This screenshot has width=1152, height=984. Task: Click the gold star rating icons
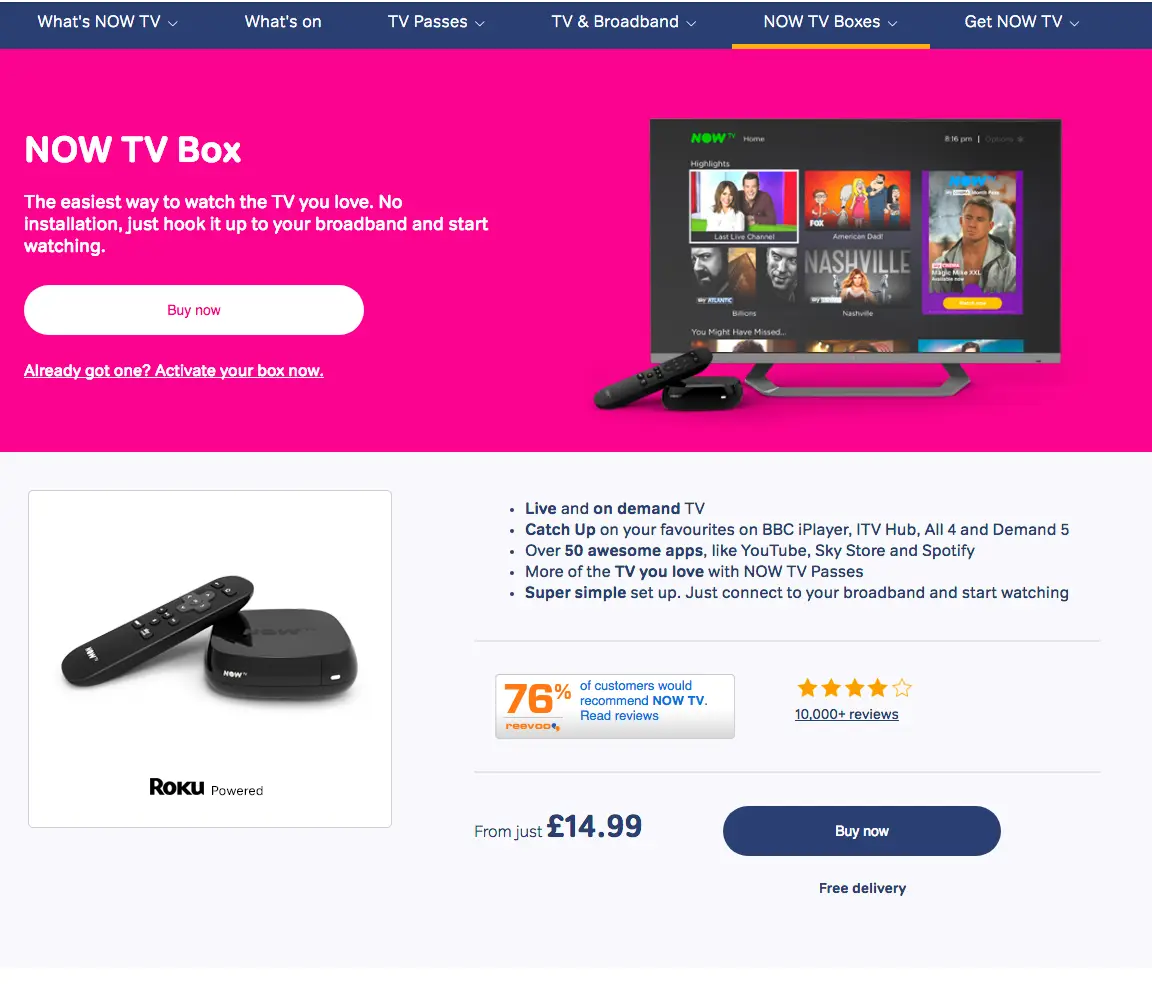(x=854, y=689)
